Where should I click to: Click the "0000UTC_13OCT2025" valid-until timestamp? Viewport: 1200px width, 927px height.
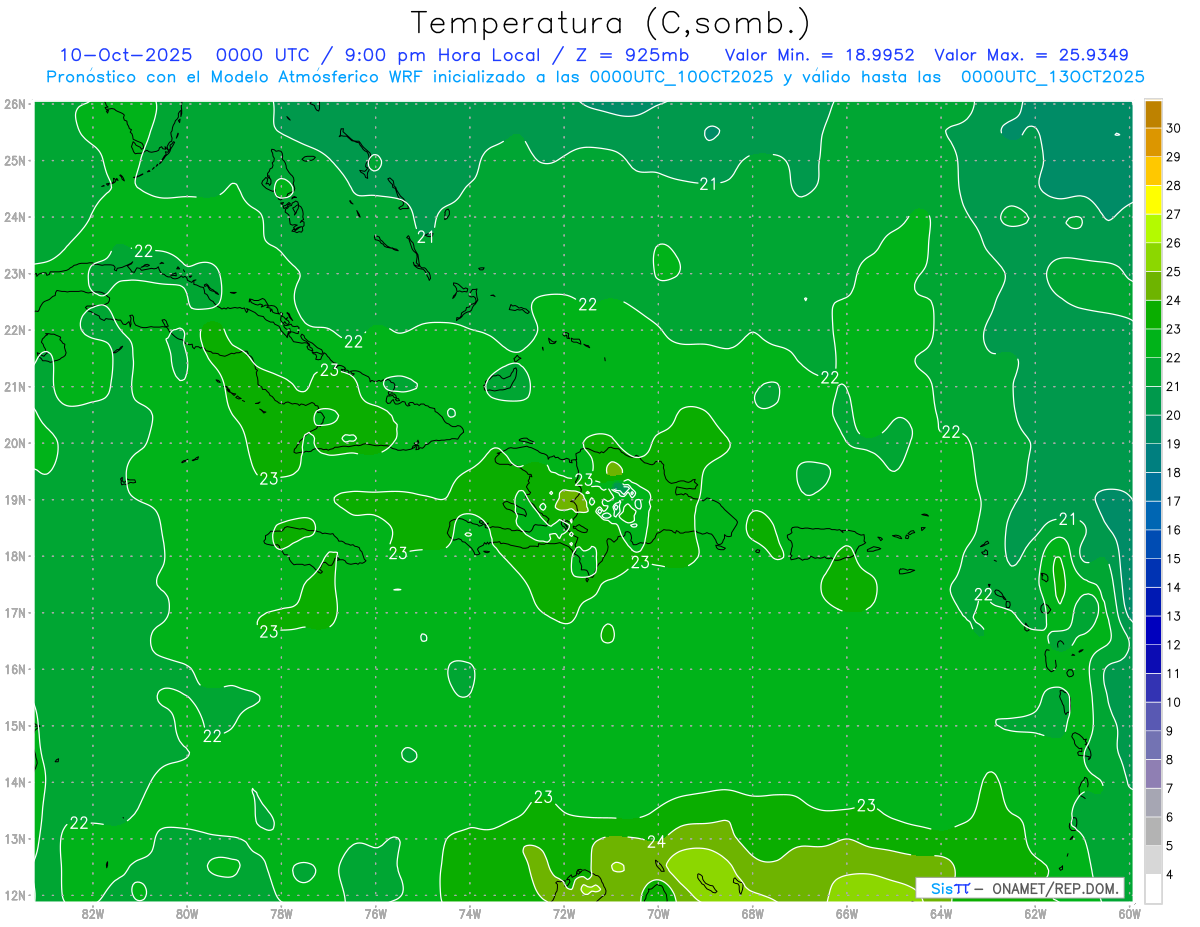(1053, 77)
